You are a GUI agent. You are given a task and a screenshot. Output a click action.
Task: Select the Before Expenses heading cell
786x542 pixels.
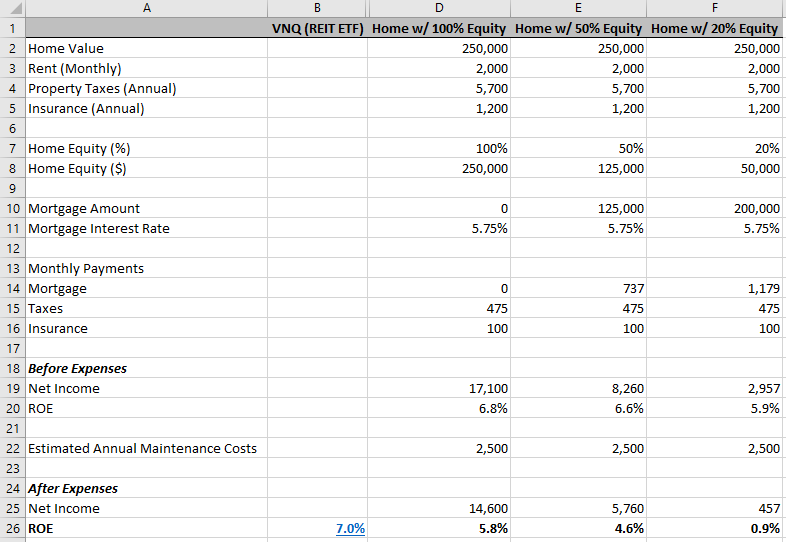point(146,369)
